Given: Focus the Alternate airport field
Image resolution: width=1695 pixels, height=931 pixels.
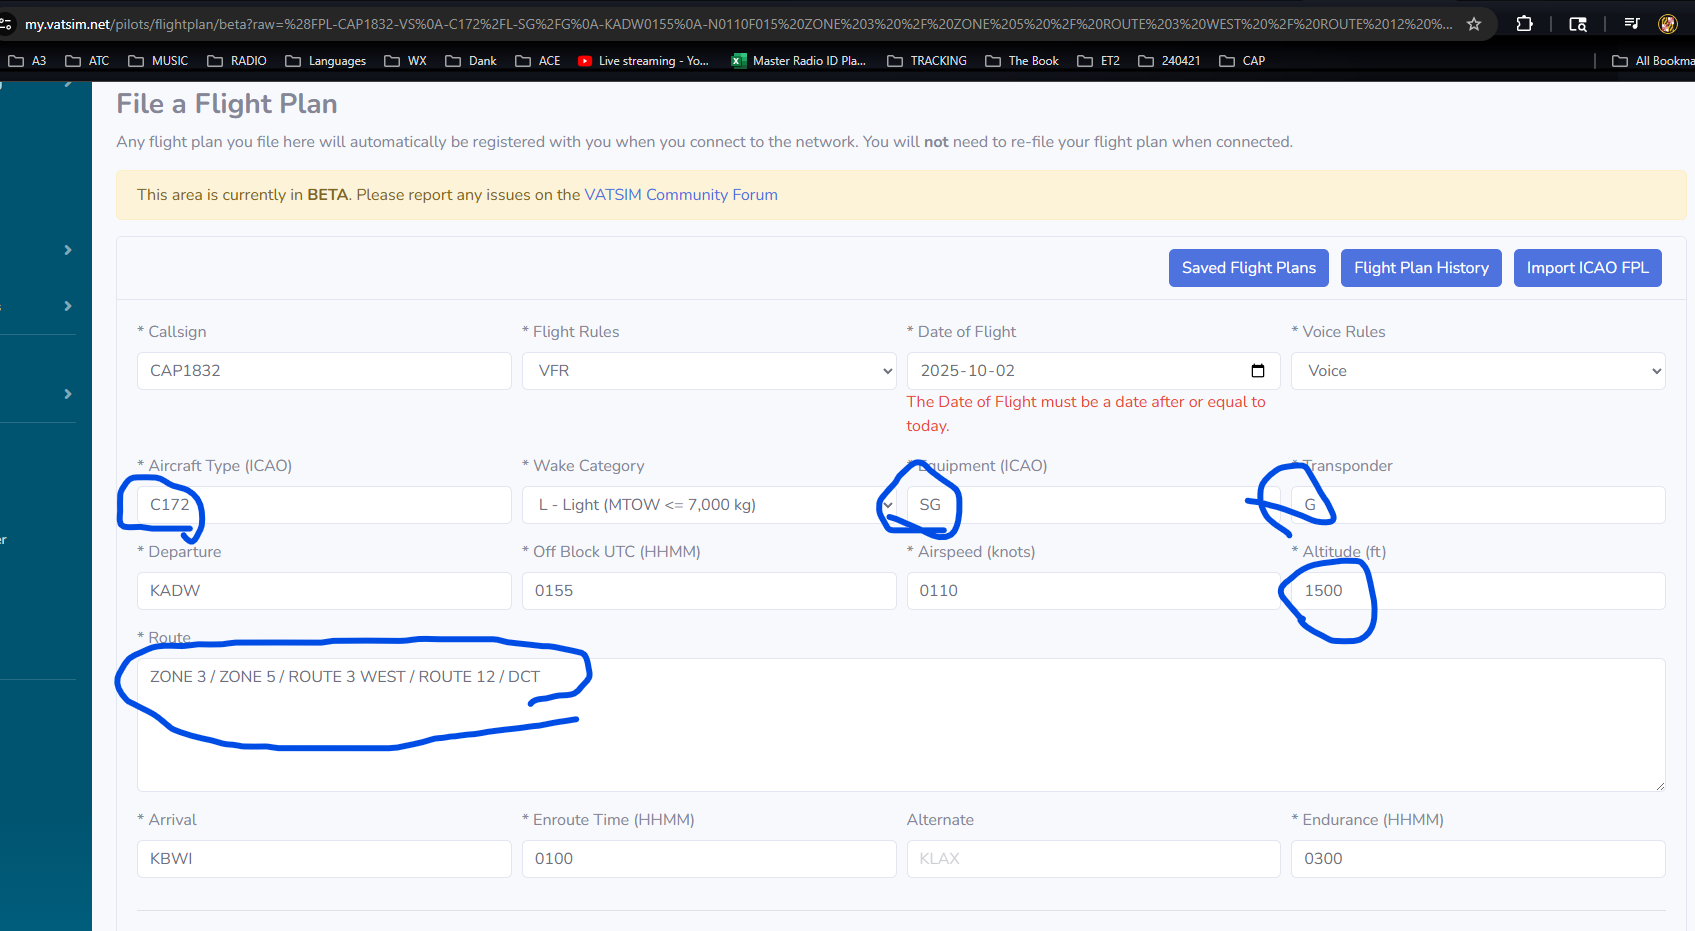Looking at the screenshot, I should [1092, 859].
